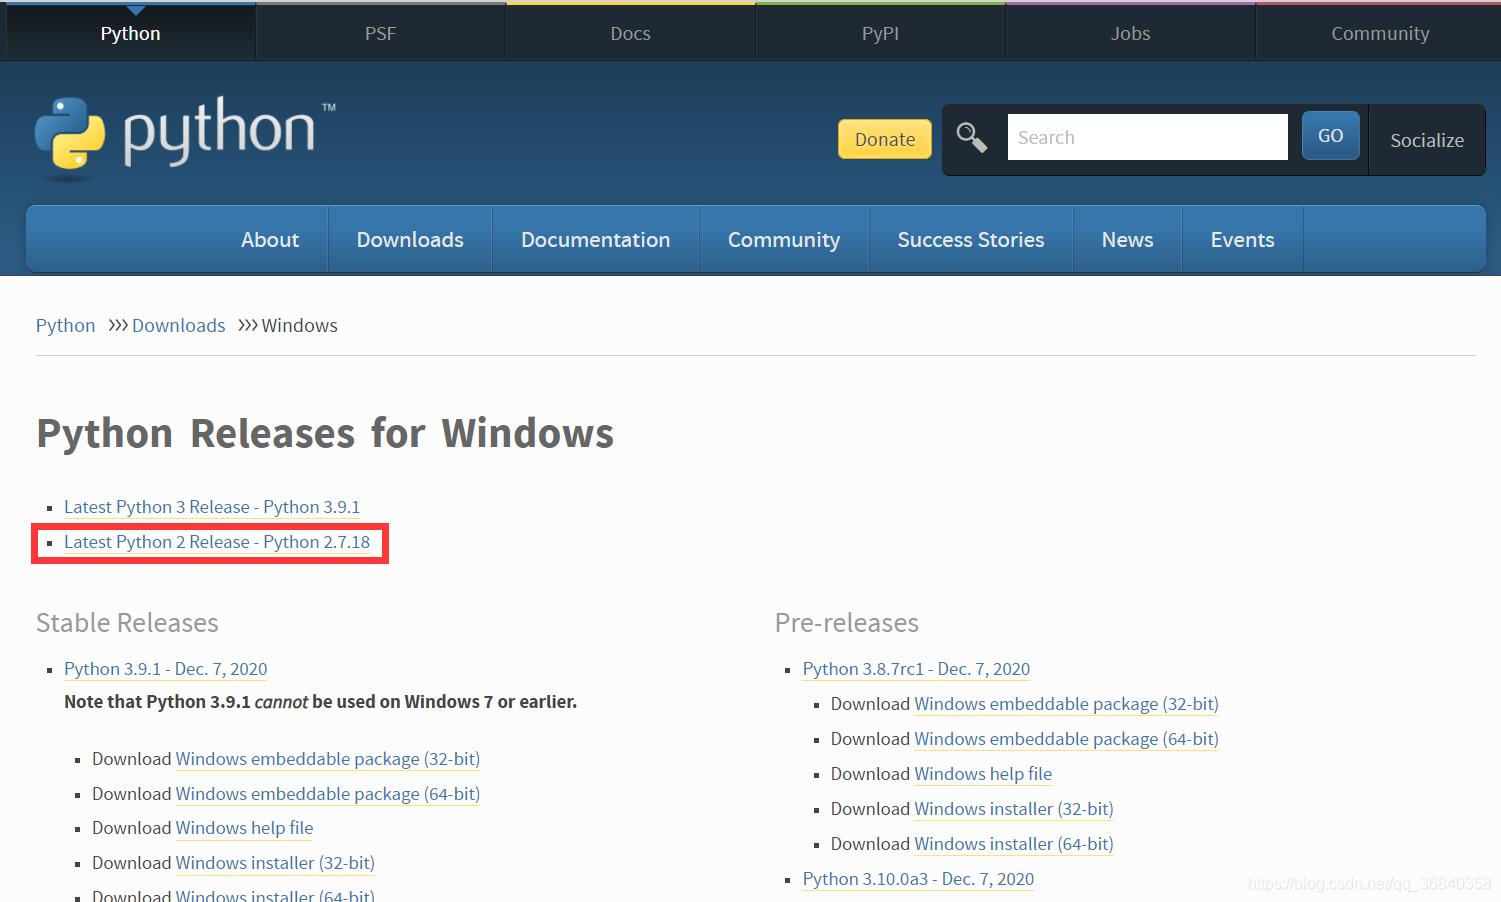Viewport: 1501px width, 902px height.
Task: Open the About navigation menu
Action: pyautogui.click(x=270, y=240)
